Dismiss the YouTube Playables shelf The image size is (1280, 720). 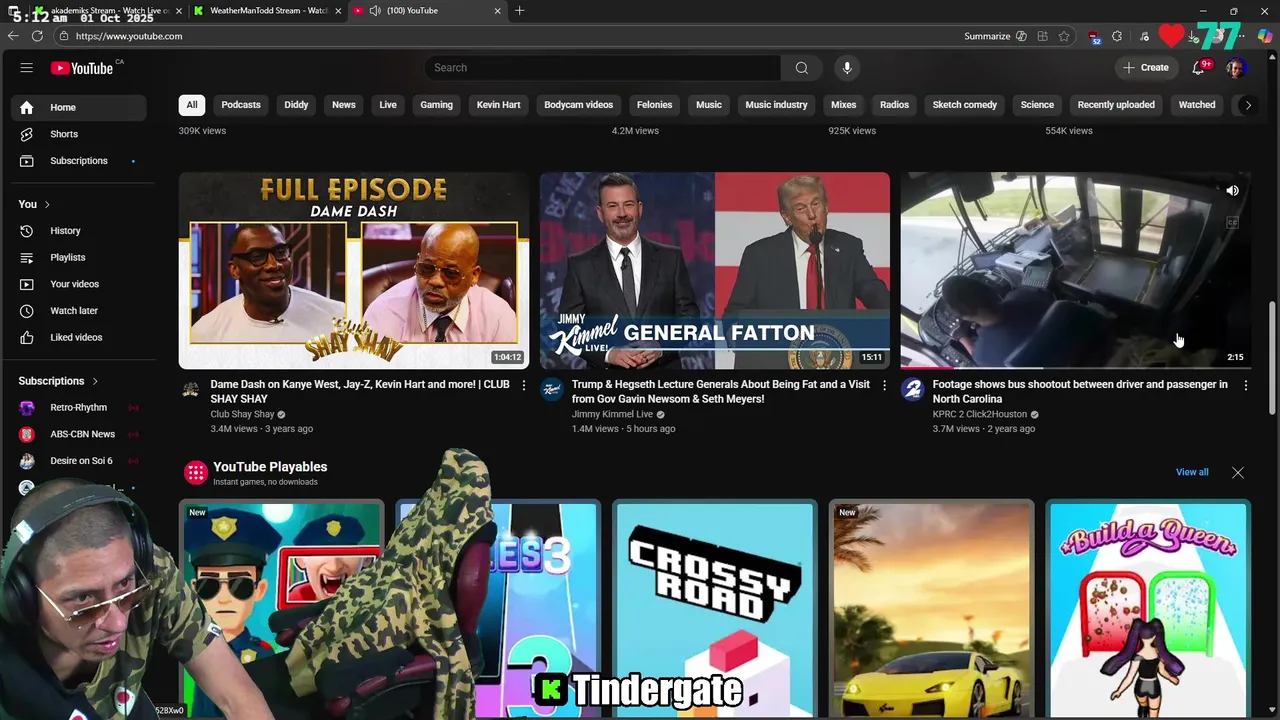[1238, 473]
